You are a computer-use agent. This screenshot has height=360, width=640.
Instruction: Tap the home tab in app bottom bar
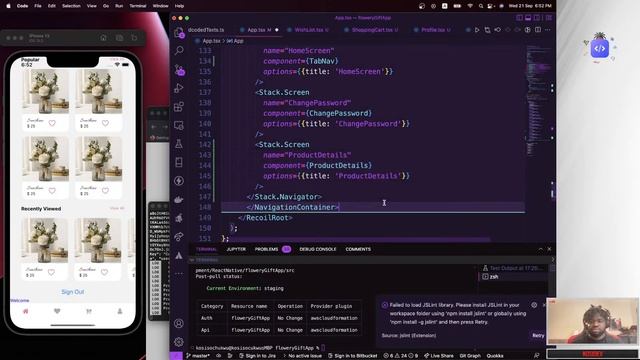point(25,311)
